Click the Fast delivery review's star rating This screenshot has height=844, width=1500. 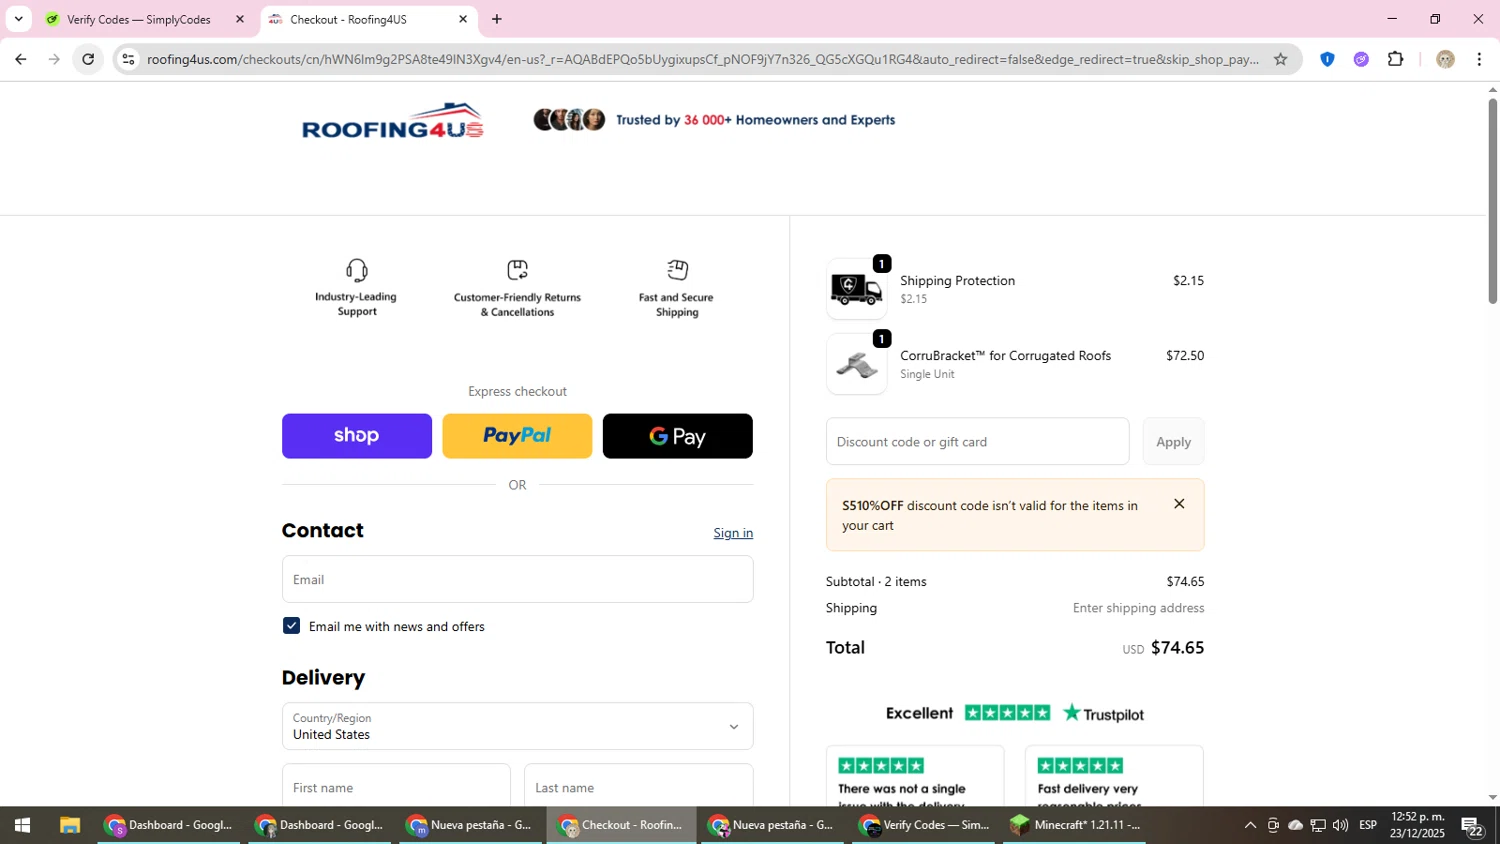(1080, 766)
